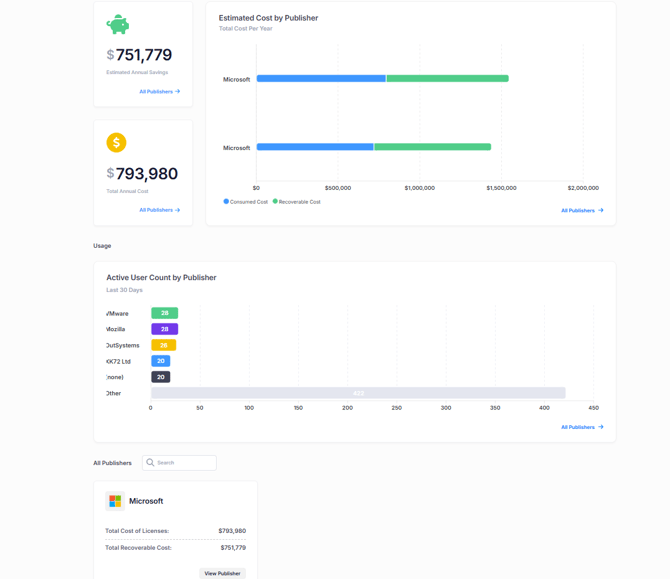Click the yellow dollar coin icon
The image size is (670, 579).
pyautogui.click(x=116, y=142)
